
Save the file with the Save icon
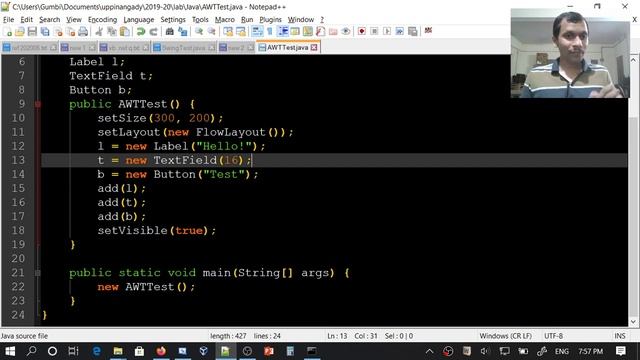click(32, 31)
